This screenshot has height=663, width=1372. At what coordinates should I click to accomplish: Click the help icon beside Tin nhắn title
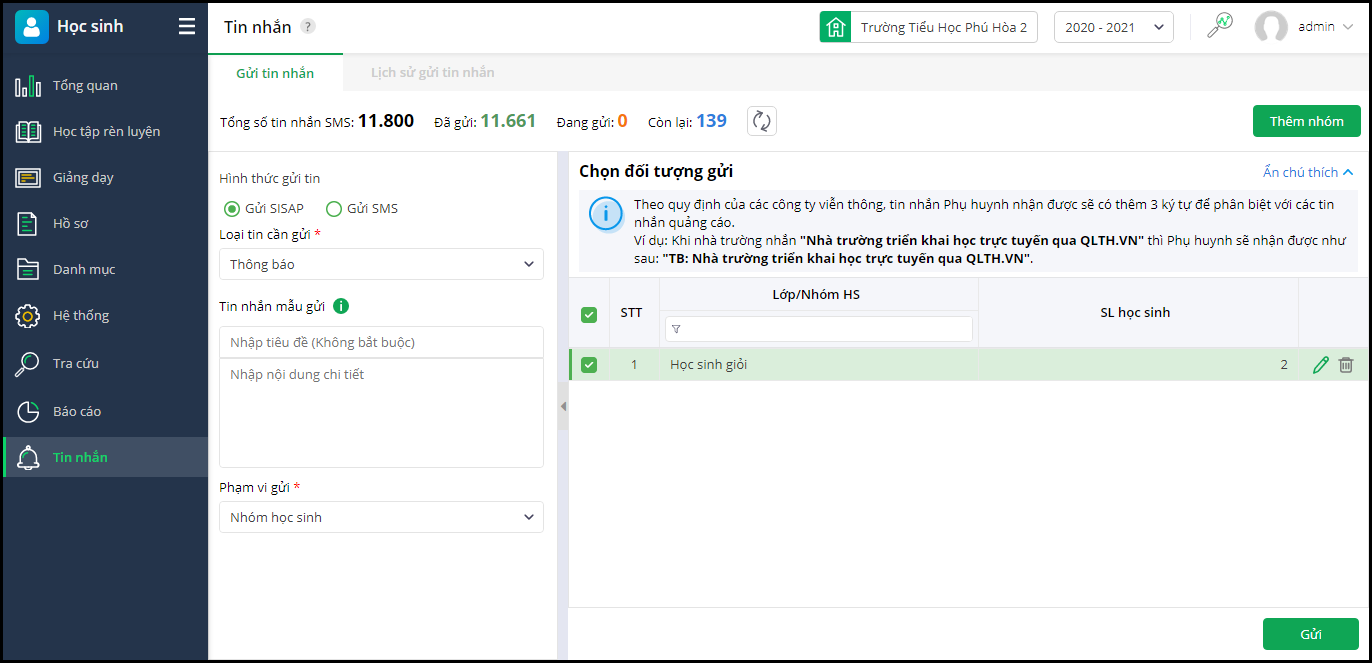308,27
